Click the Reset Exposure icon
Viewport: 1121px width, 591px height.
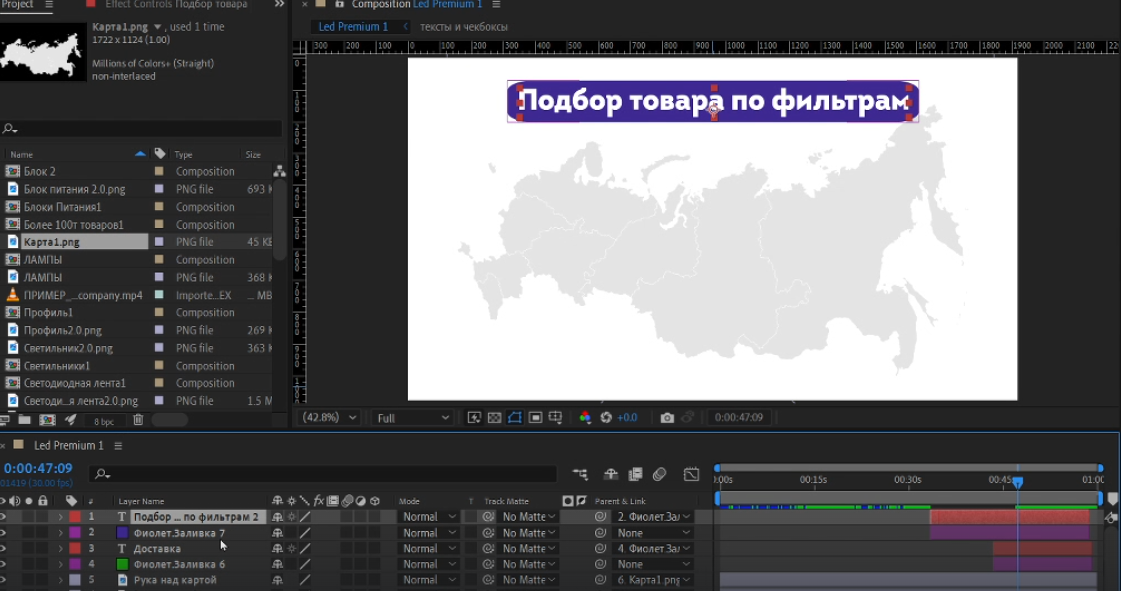606,418
